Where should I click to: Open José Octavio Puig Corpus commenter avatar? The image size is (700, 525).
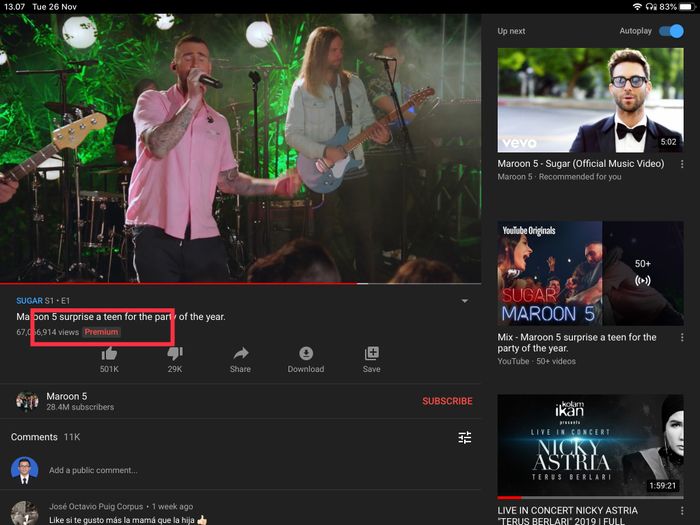coord(25,513)
